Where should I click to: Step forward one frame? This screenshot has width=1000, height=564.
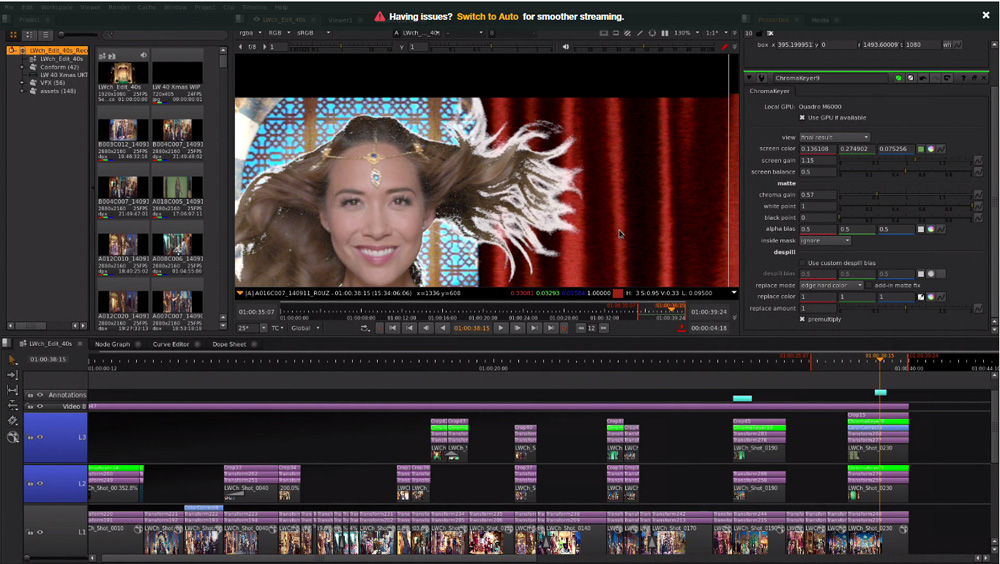point(517,328)
